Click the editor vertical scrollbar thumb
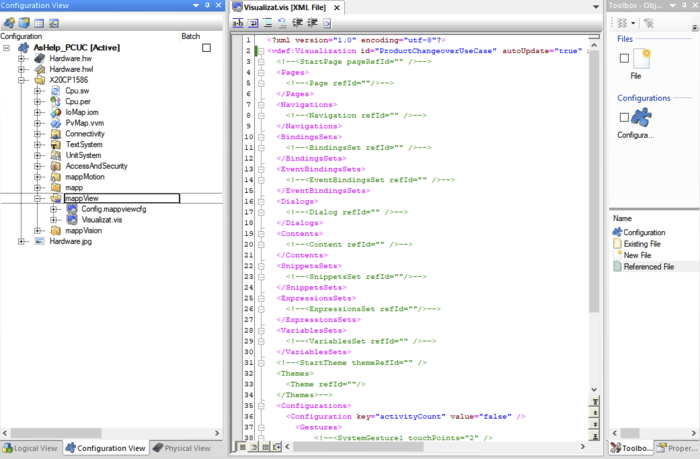This screenshot has height=459, width=700. [x=594, y=181]
